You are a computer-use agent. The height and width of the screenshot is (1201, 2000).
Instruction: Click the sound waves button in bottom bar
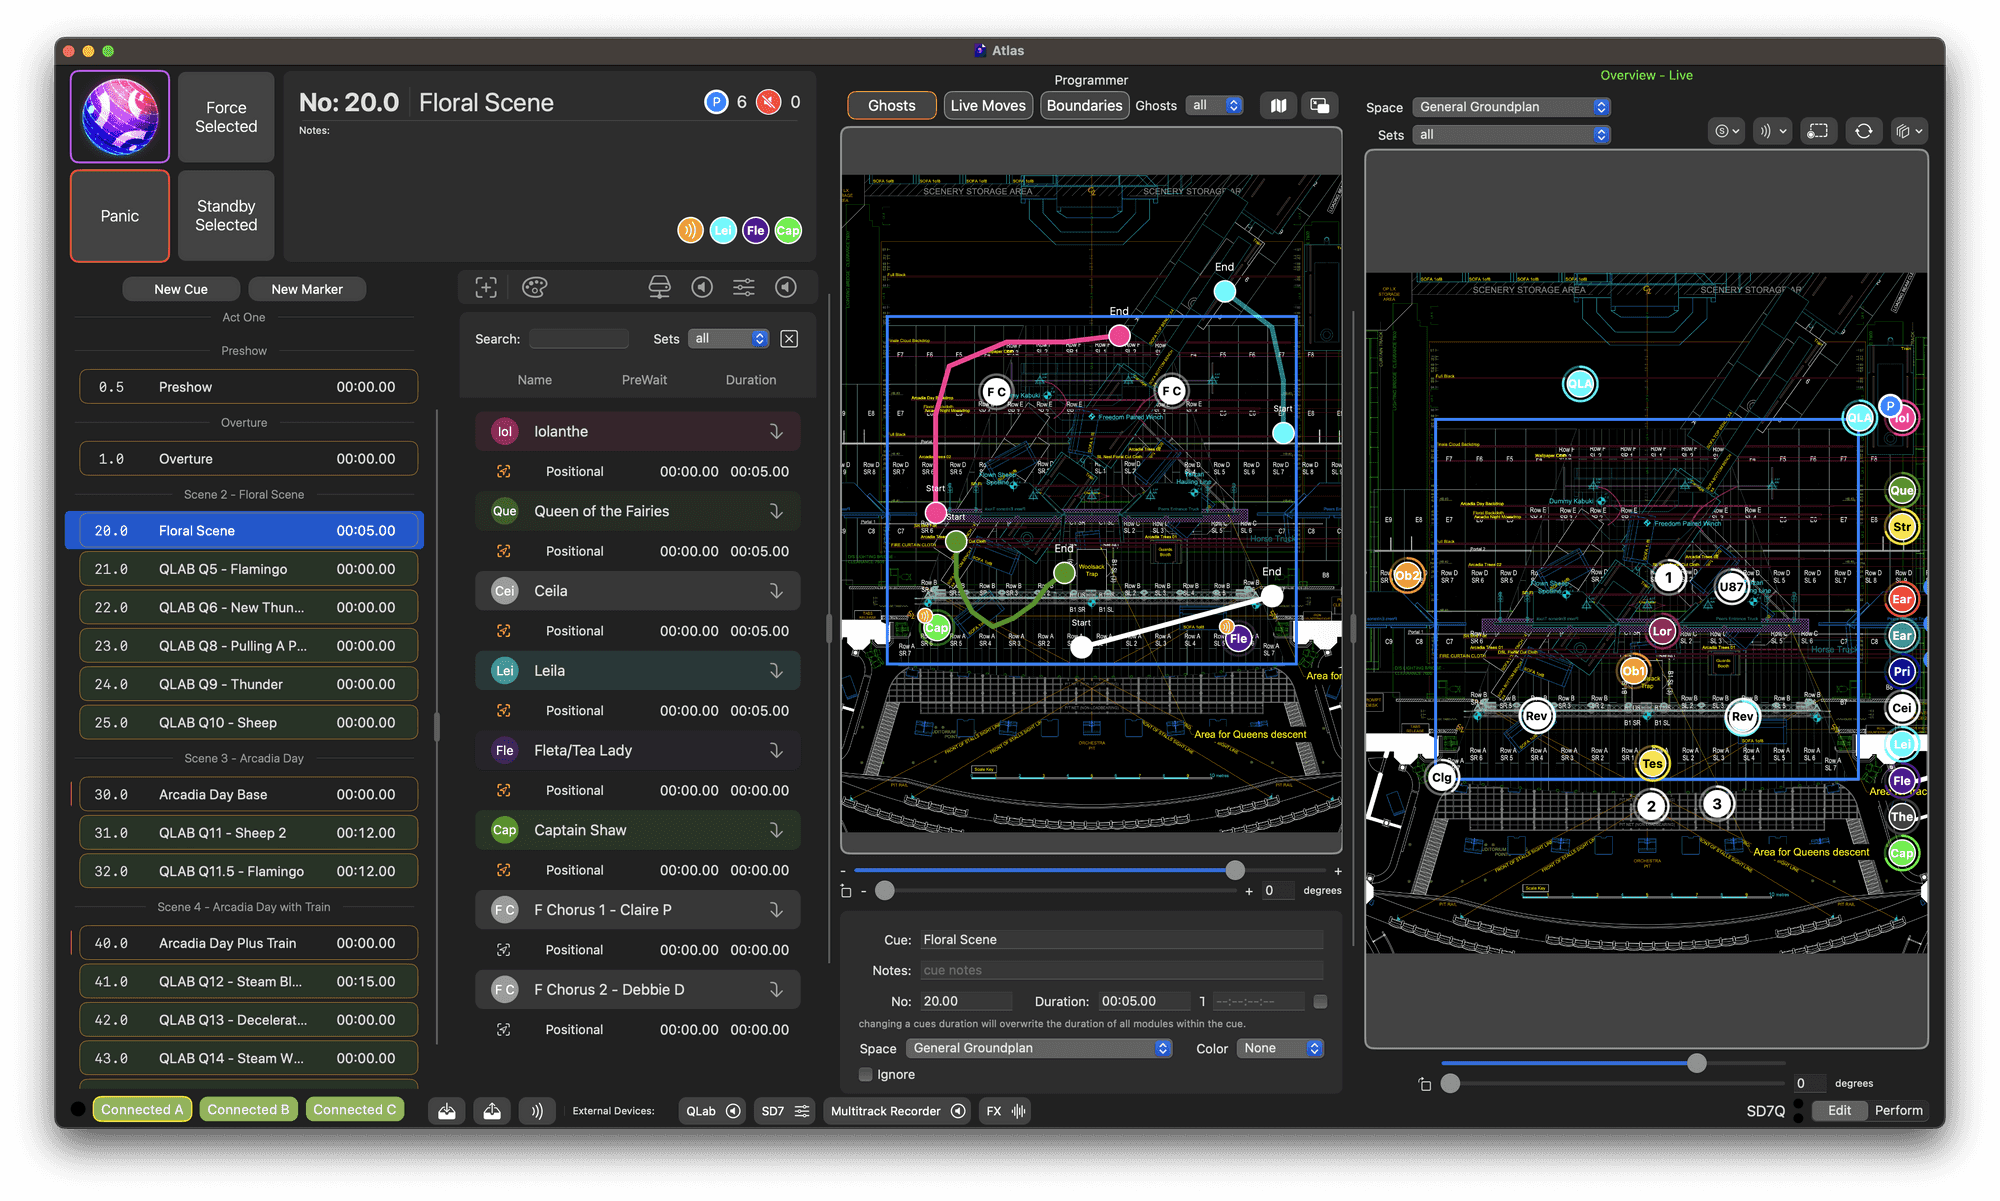(x=537, y=1111)
